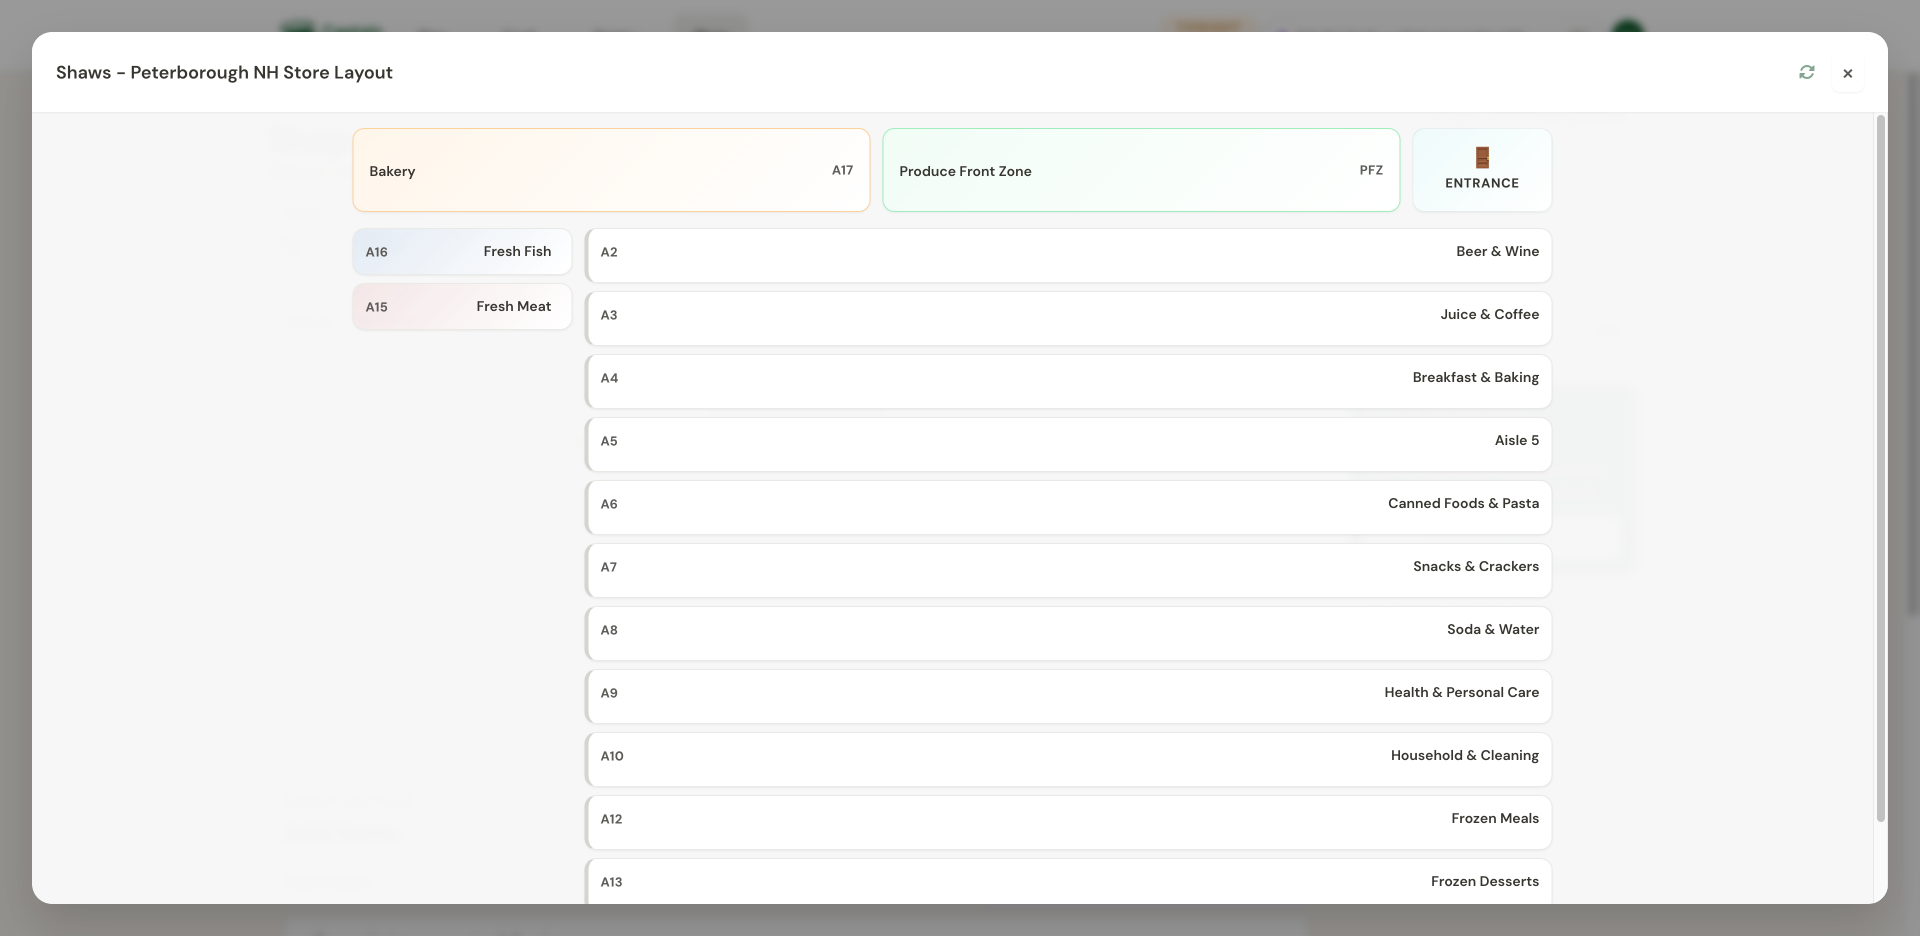Click the Entrance door icon
This screenshot has width=1920, height=936.
pos(1482,157)
